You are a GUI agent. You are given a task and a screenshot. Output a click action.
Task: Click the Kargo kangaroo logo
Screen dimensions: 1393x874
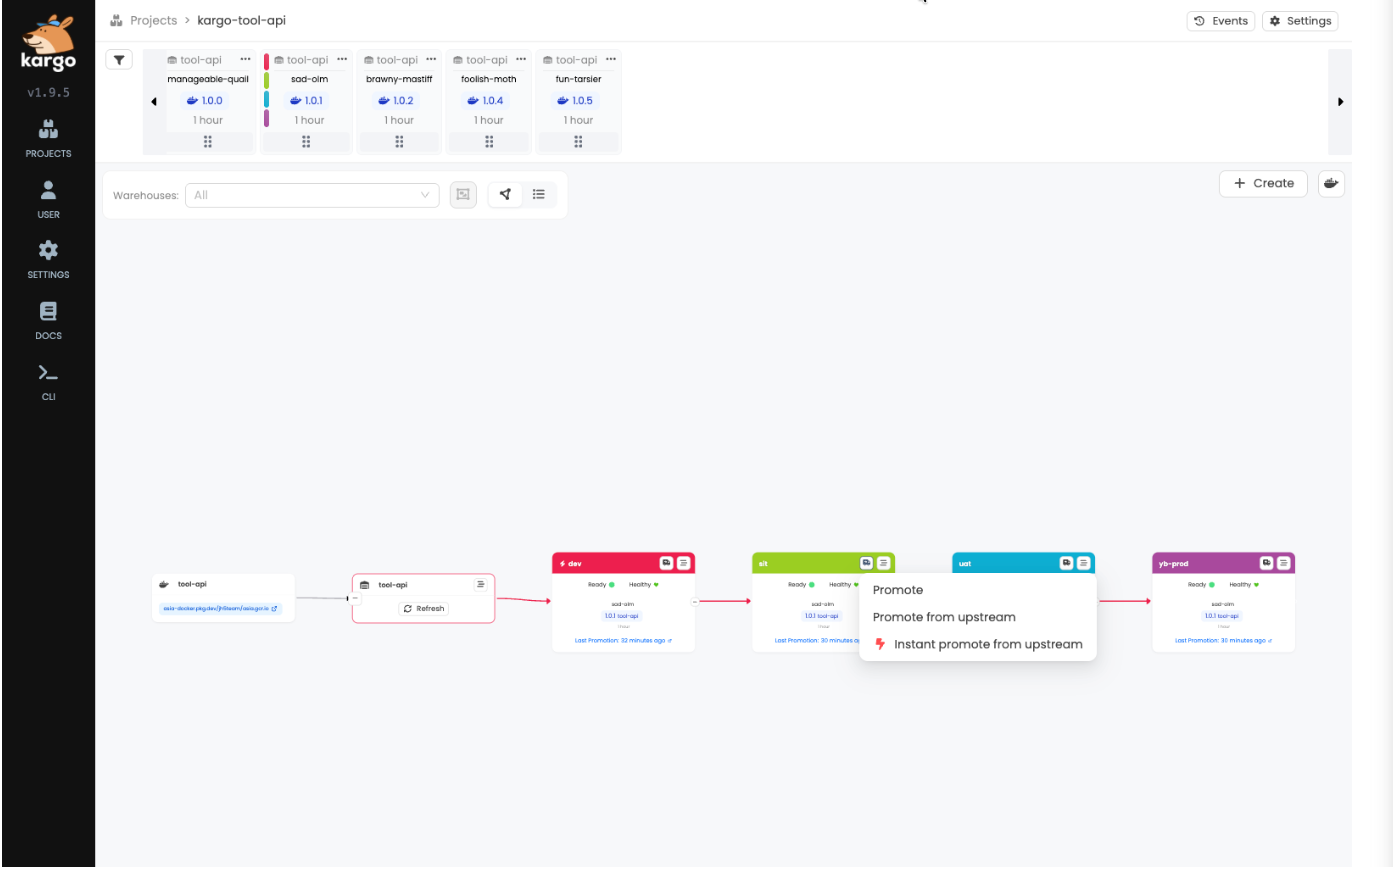[48, 44]
